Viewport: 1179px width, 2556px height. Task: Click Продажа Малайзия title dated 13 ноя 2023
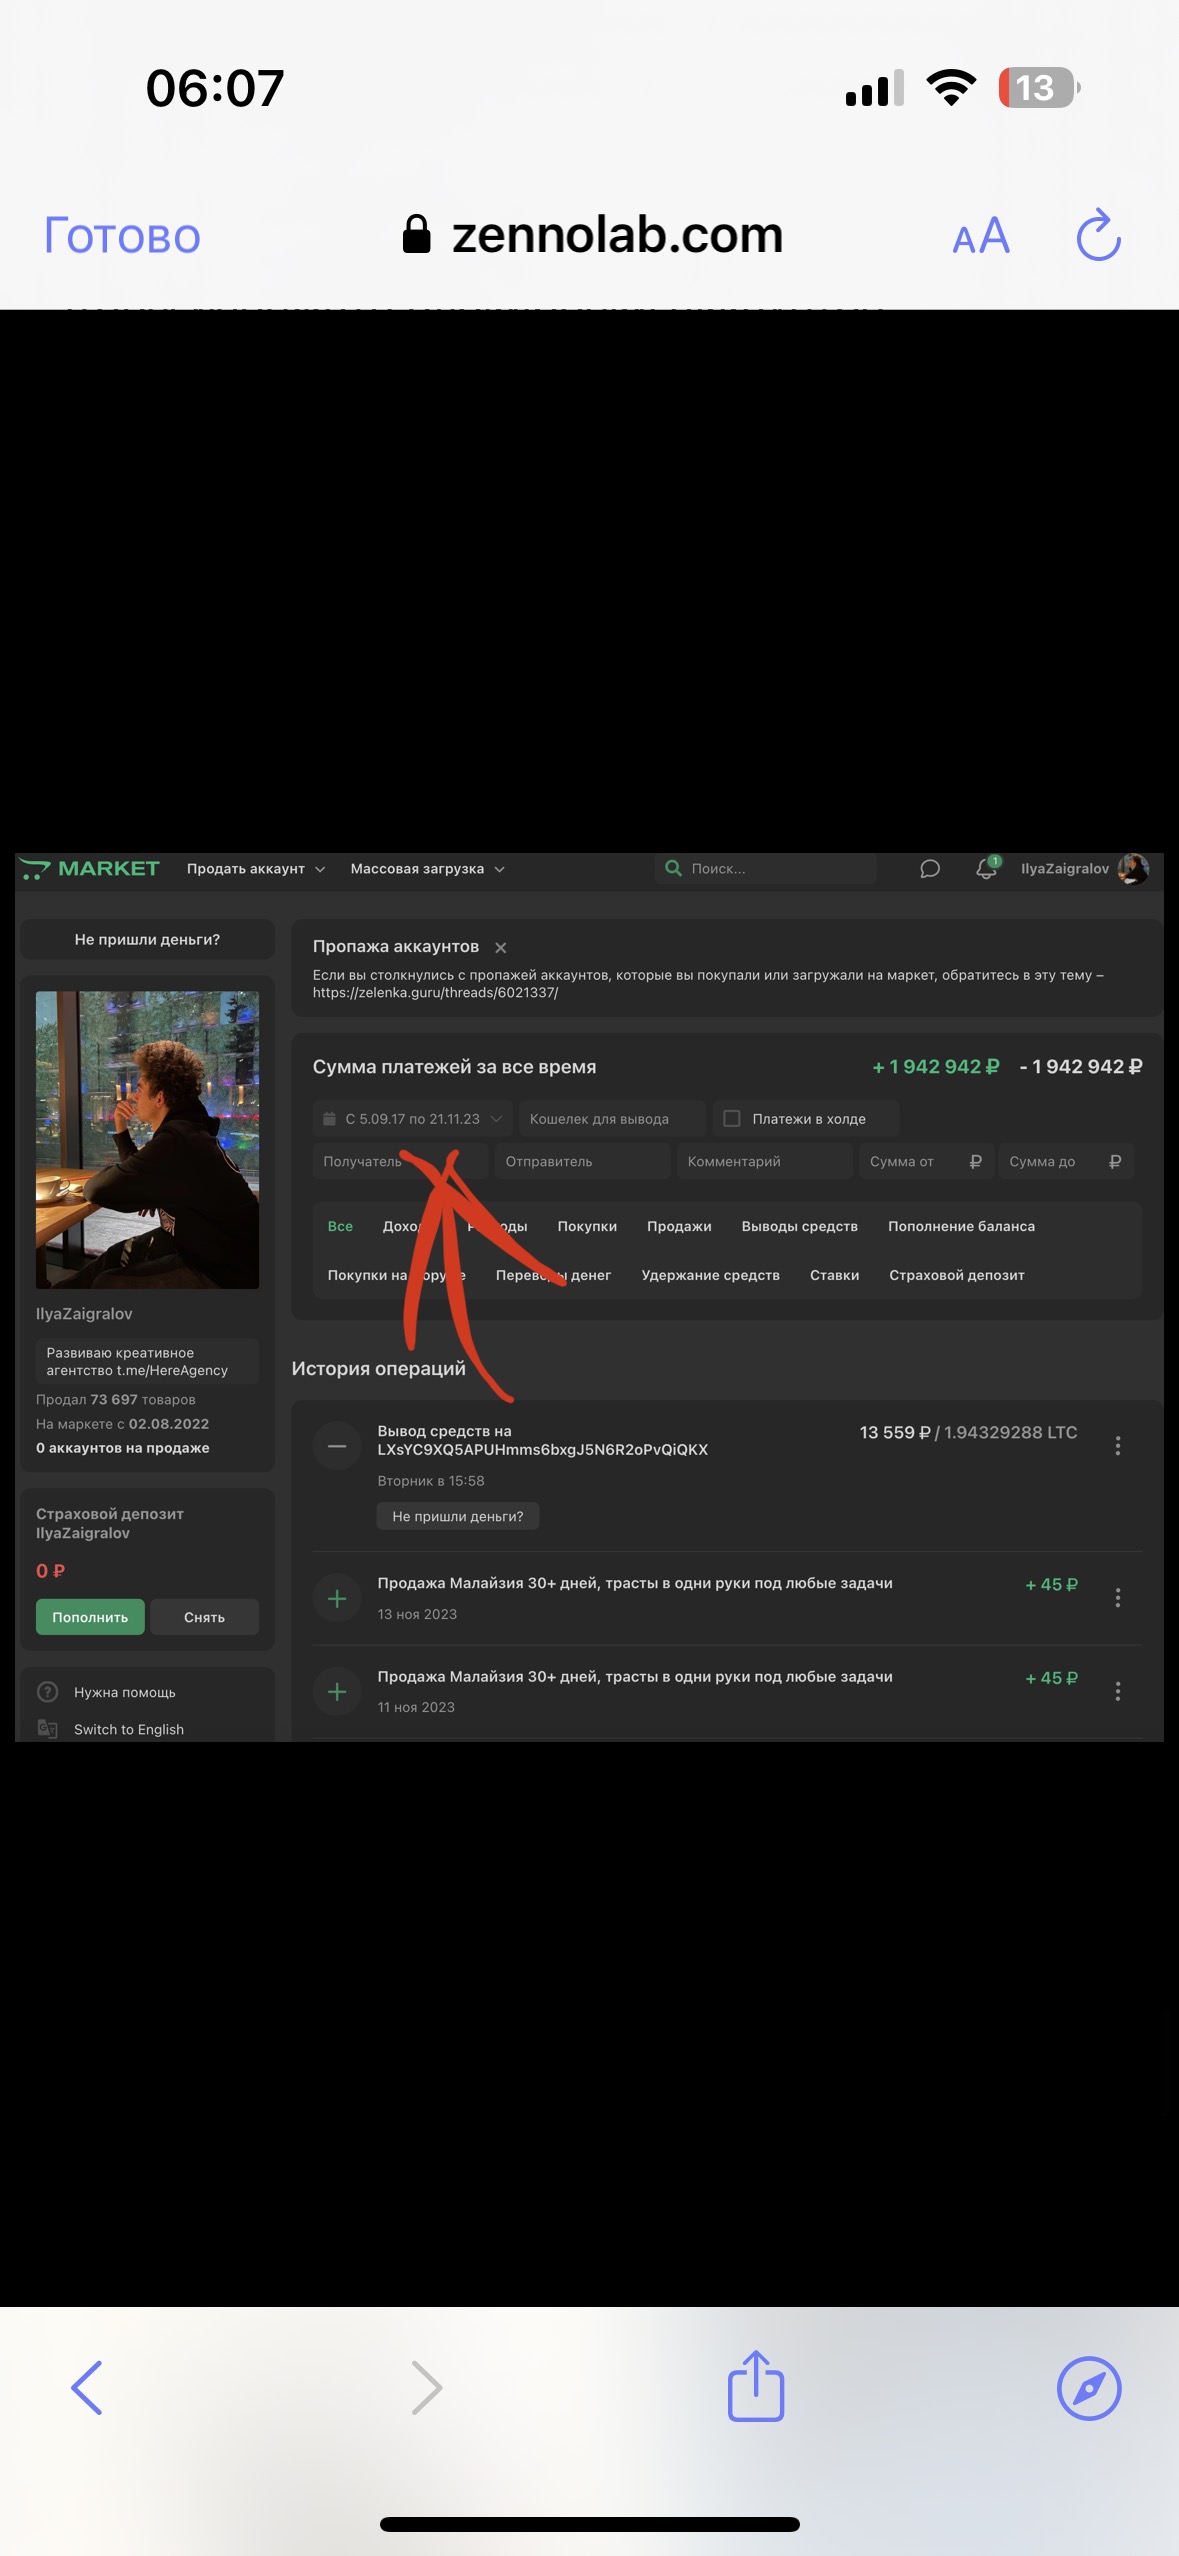click(635, 1583)
